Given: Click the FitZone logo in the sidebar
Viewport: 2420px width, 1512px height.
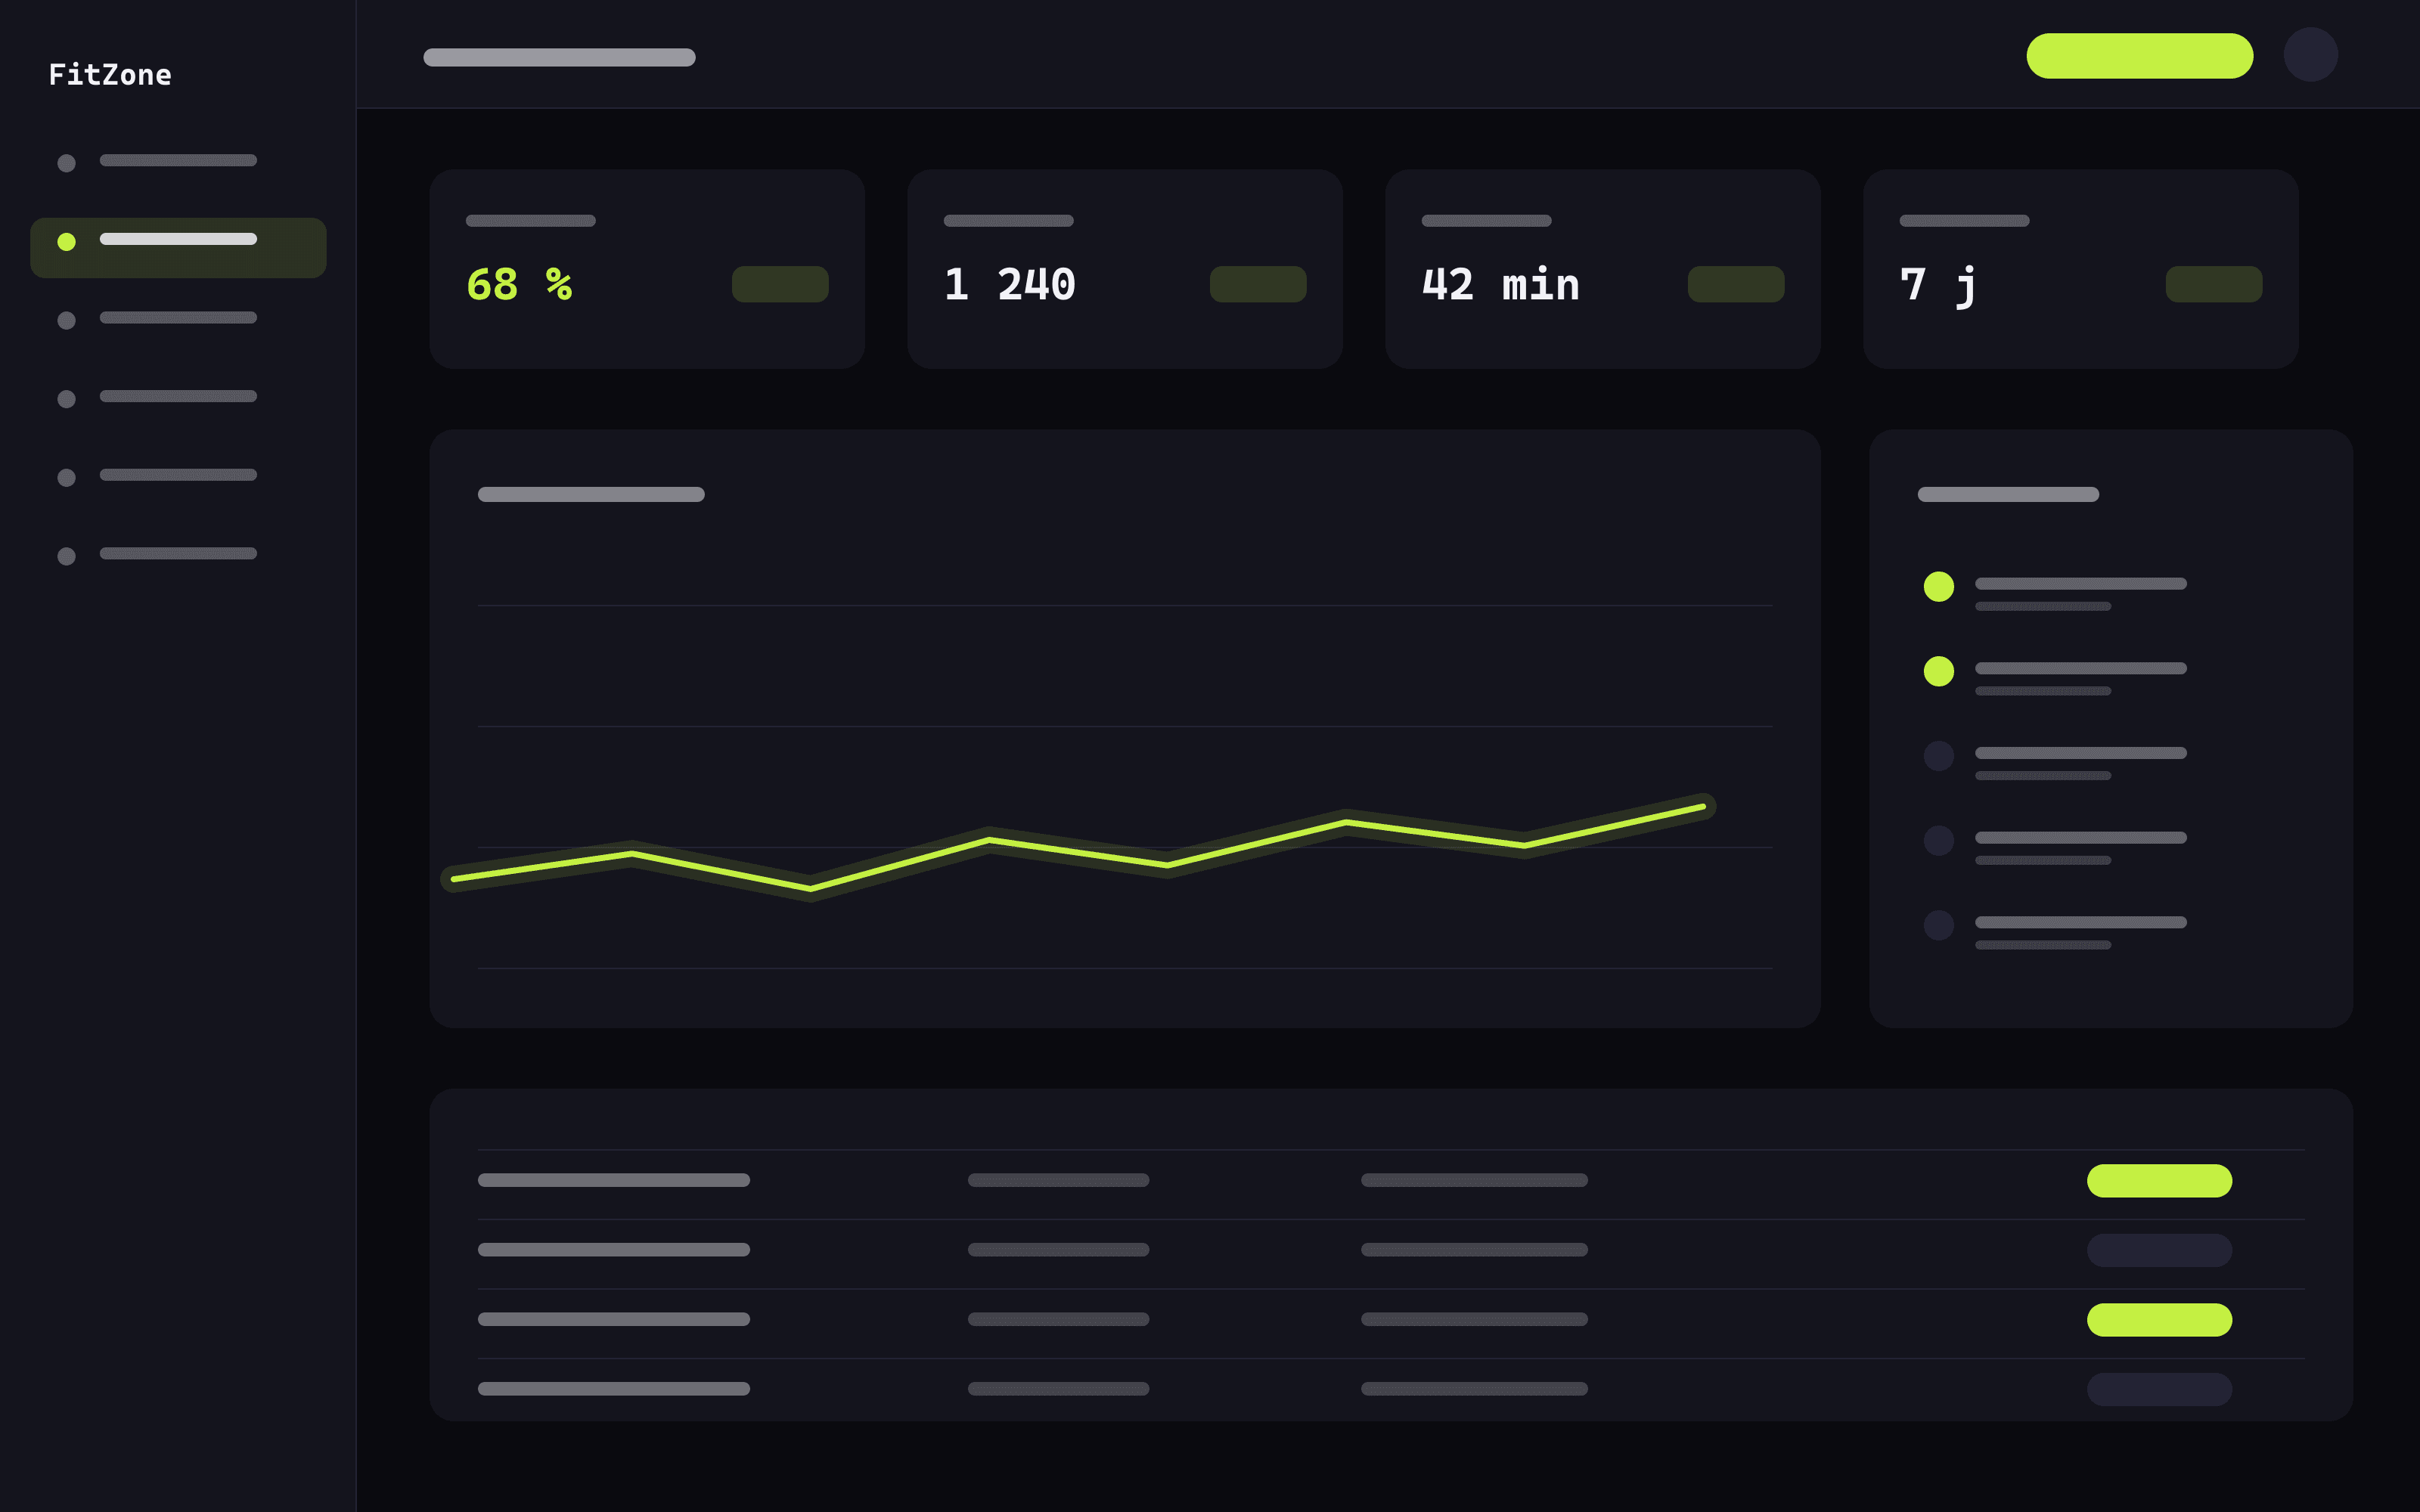Looking at the screenshot, I should (x=110, y=75).
